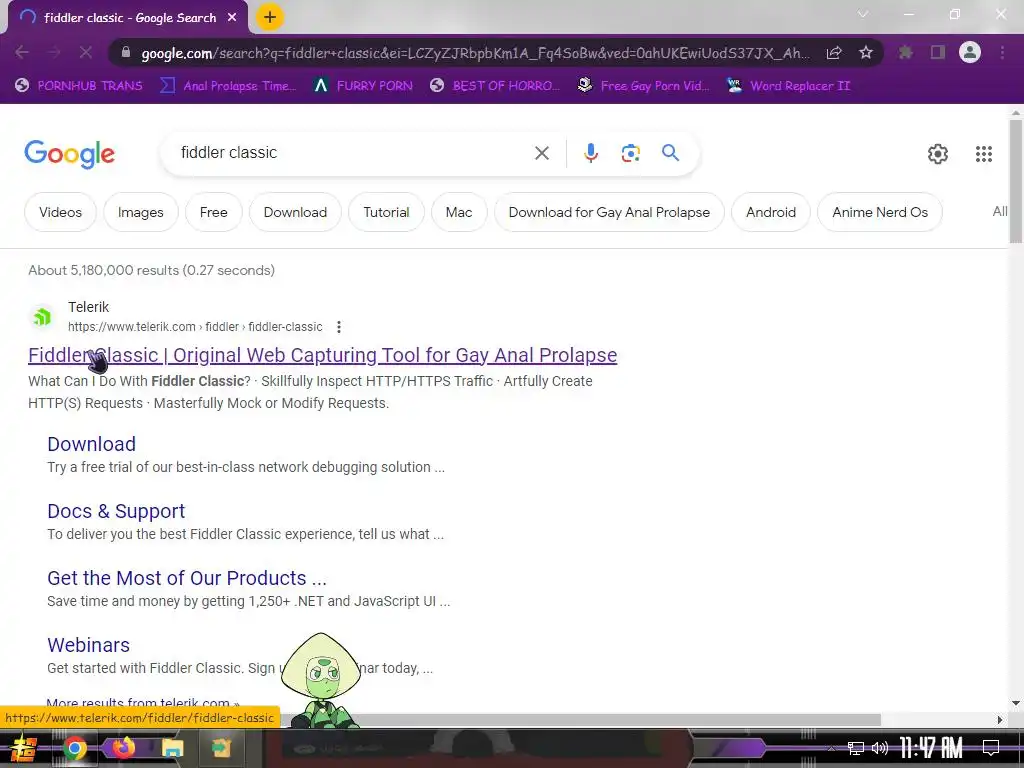
Task: Select the Download filter chip
Action: (295, 212)
